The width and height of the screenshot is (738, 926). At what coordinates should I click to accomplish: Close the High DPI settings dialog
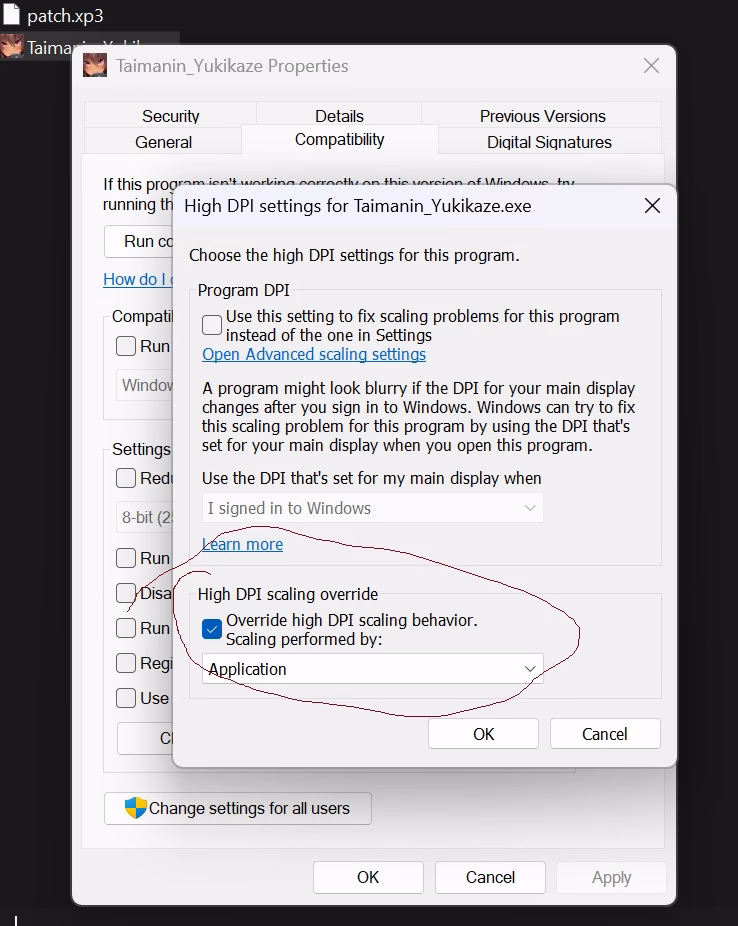tap(652, 206)
